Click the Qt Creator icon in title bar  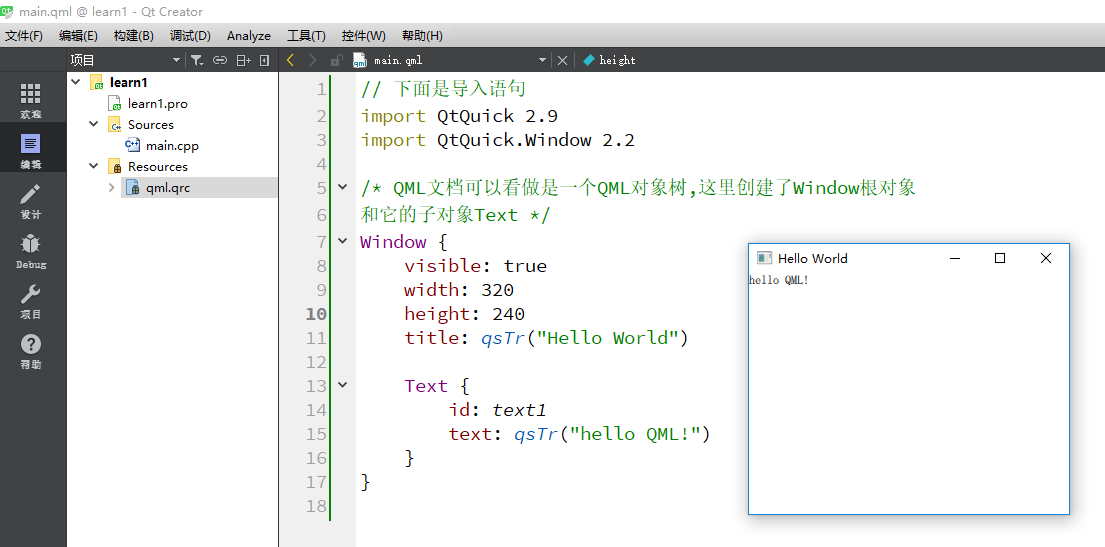tap(7, 11)
